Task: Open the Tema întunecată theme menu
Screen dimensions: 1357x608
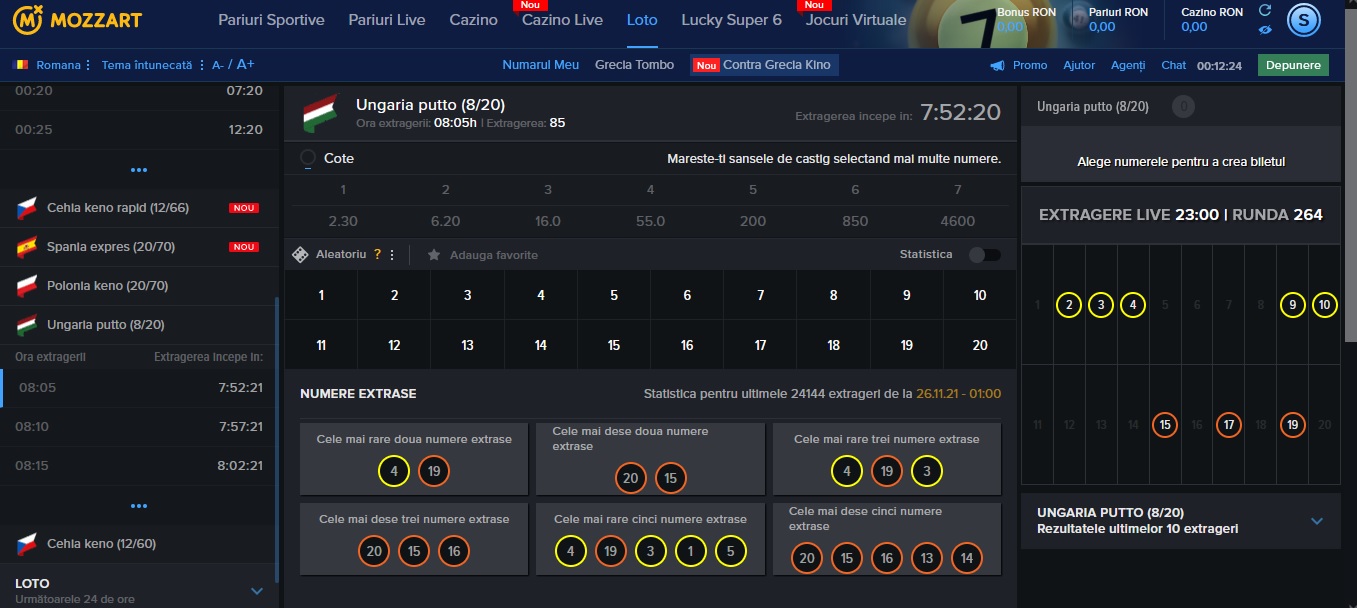Action: coord(153,65)
